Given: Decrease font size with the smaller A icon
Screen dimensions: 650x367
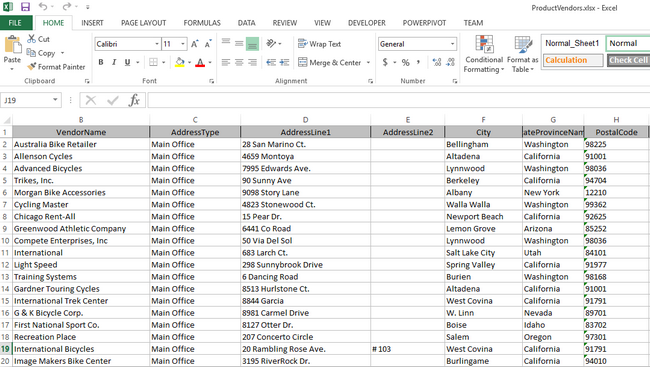Looking at the screenshot, I should (x=208, y=44).
